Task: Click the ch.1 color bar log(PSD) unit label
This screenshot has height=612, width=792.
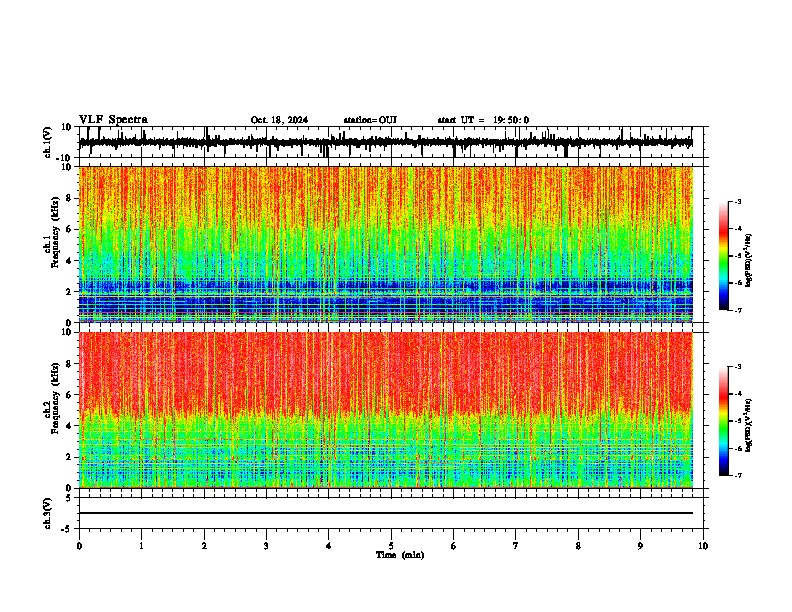Action: (749, 261)
